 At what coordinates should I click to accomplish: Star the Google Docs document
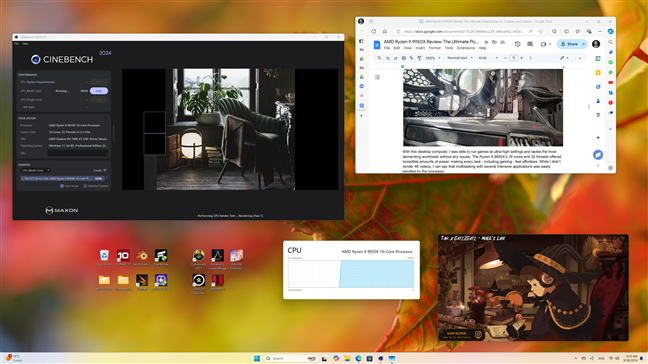click(x=486, y=42)
